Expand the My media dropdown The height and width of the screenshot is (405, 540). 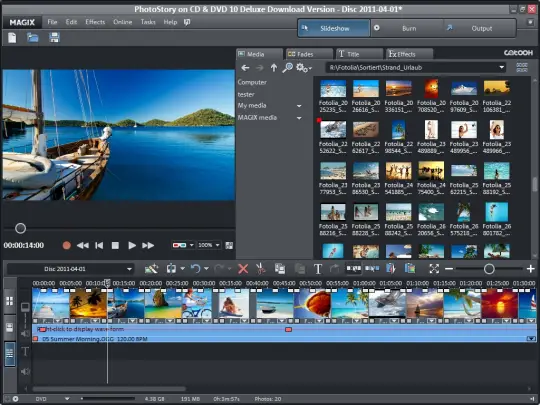tap(299, 106)
